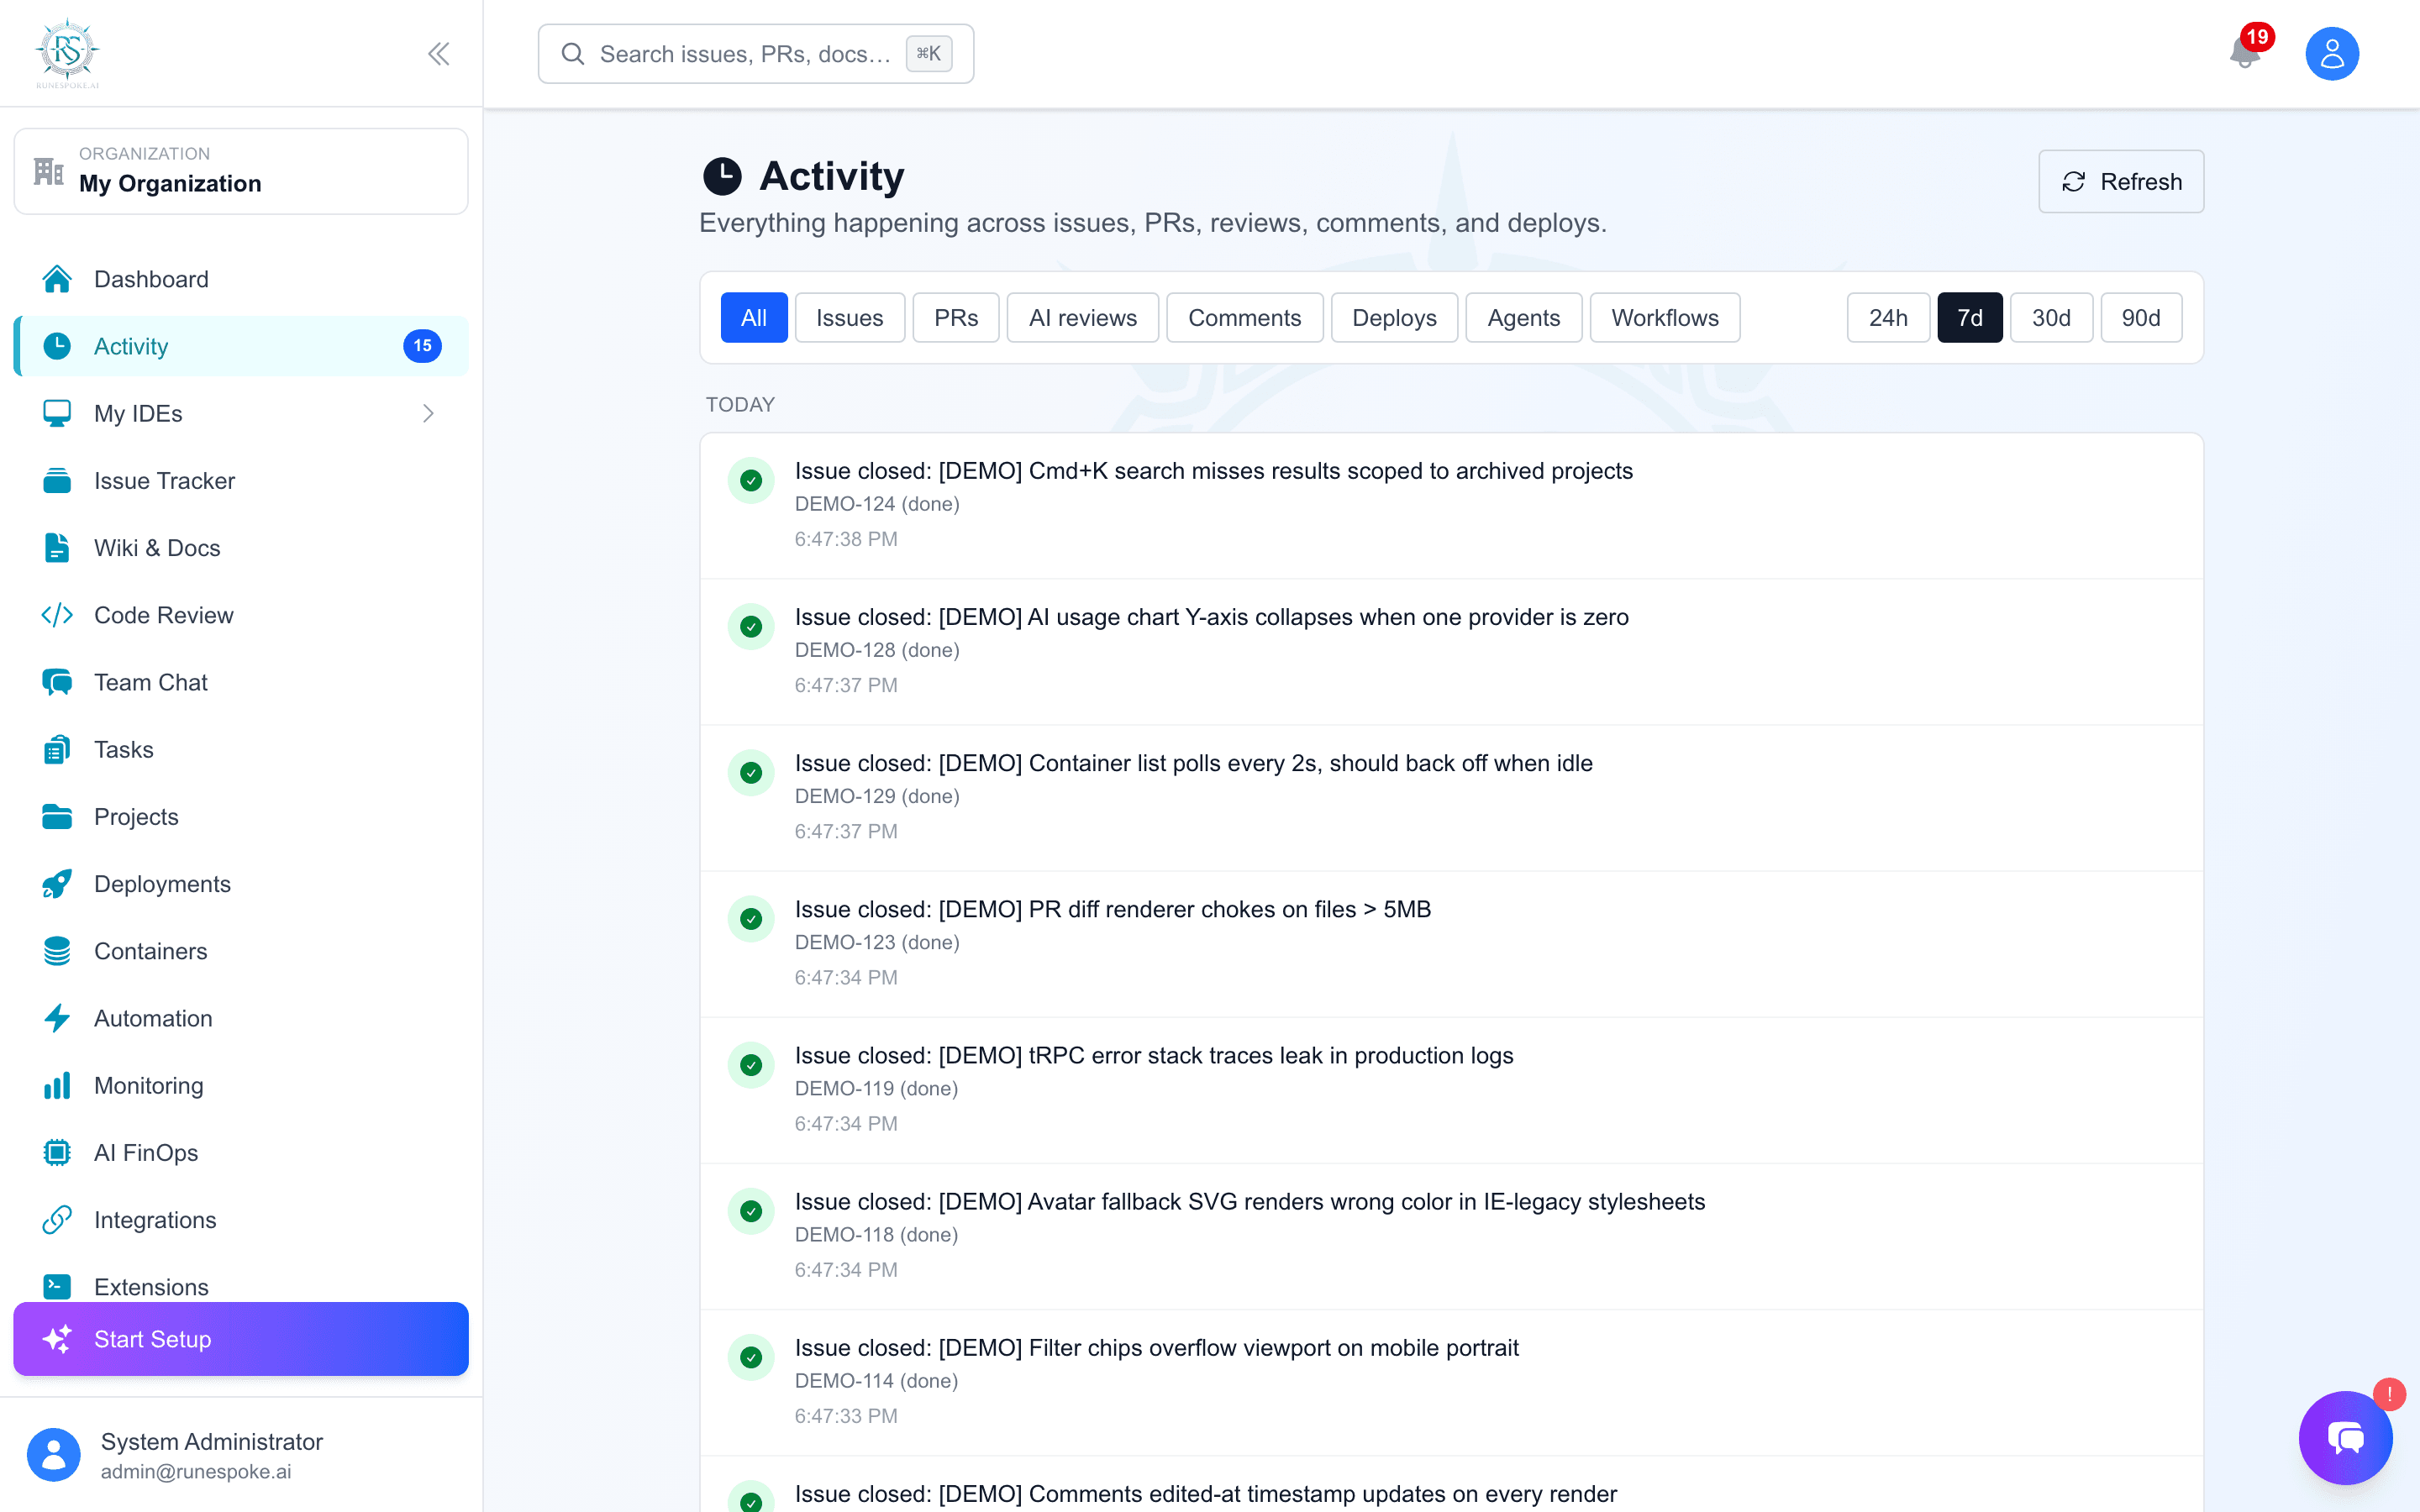This screenshot has width=2420, height=1512.
Task: Click the Integrations link icon
Action: click(x=57, y=1220)
